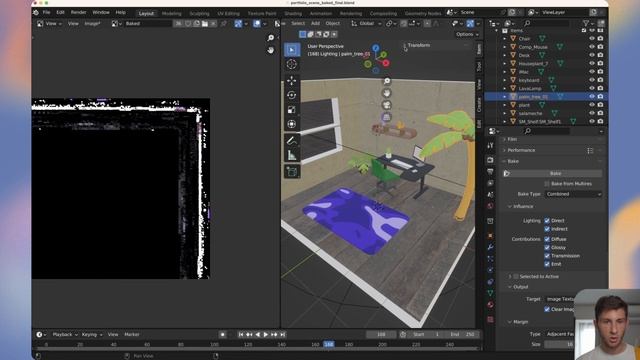The height and width of the screenshot is (360, 640).
Task: Enable Bake from Multires checkbox
Action: click(x=547, y=184)
